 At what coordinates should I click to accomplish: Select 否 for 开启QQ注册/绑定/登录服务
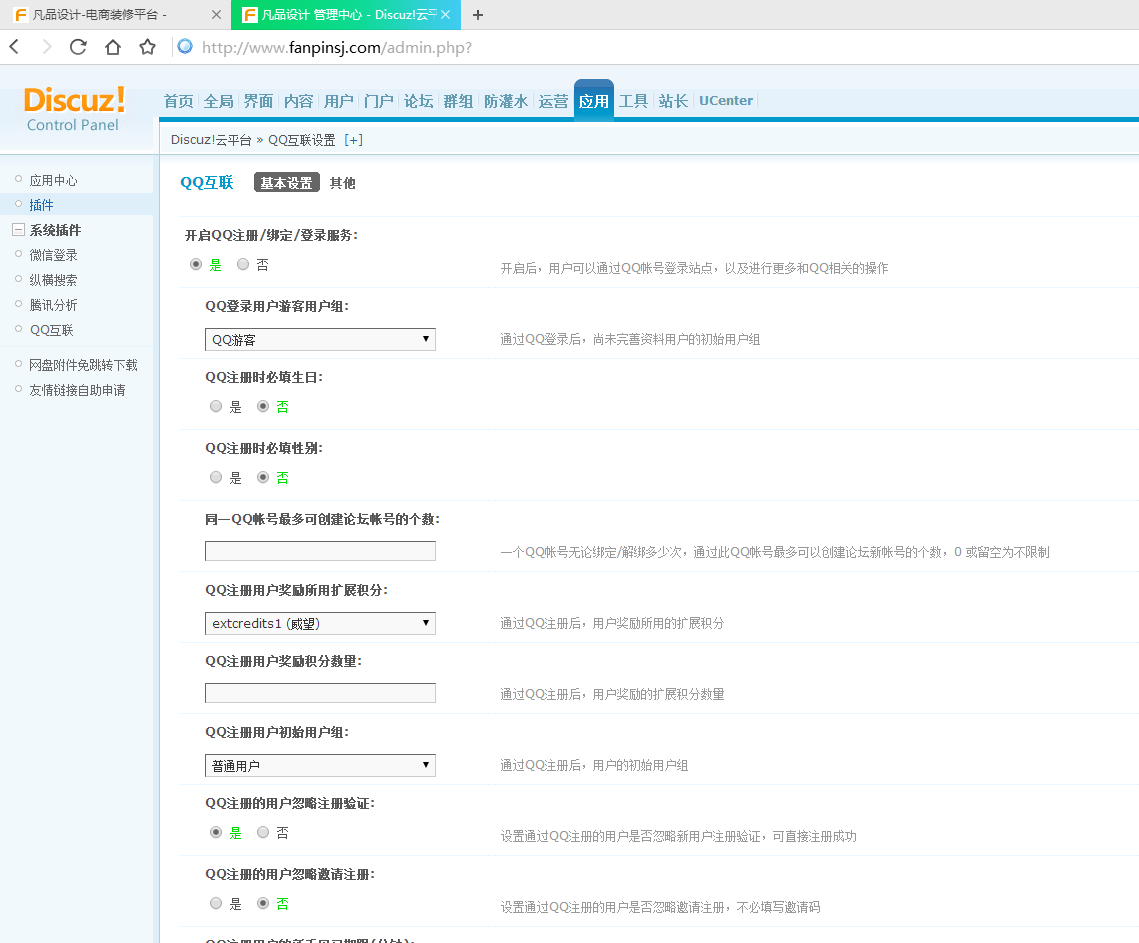(x=243, y=265)
